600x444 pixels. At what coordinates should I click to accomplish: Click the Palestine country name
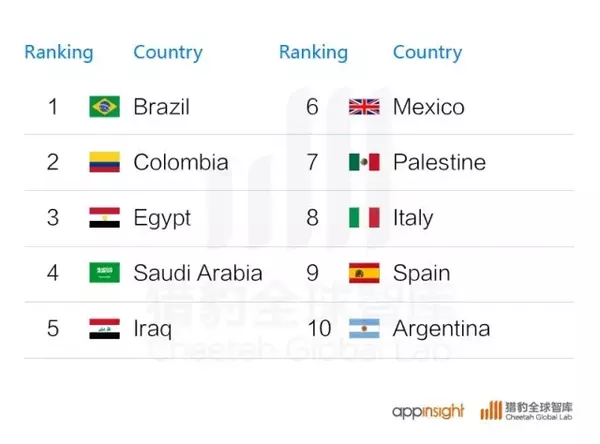pos(439,162)
